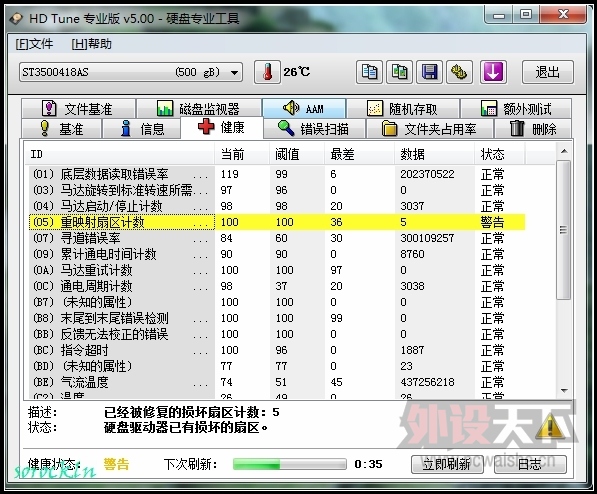Click the floppy disk save icon
The image size is (597, 494).
[x=429, y=72]
